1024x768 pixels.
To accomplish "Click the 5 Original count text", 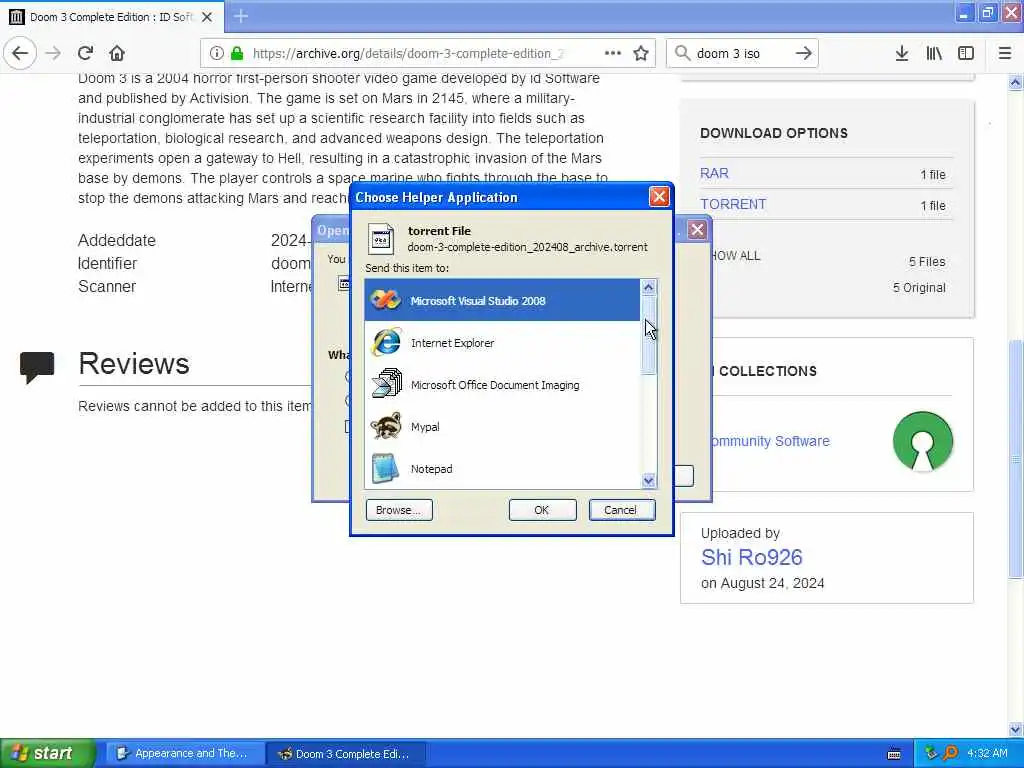I will click(x=919, y=287).
